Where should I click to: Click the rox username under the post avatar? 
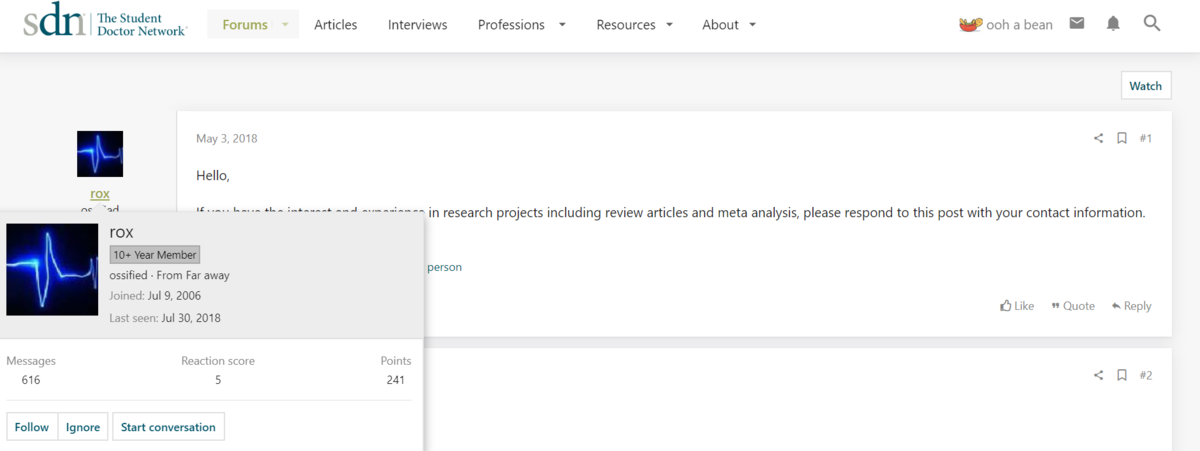[100, 194]
